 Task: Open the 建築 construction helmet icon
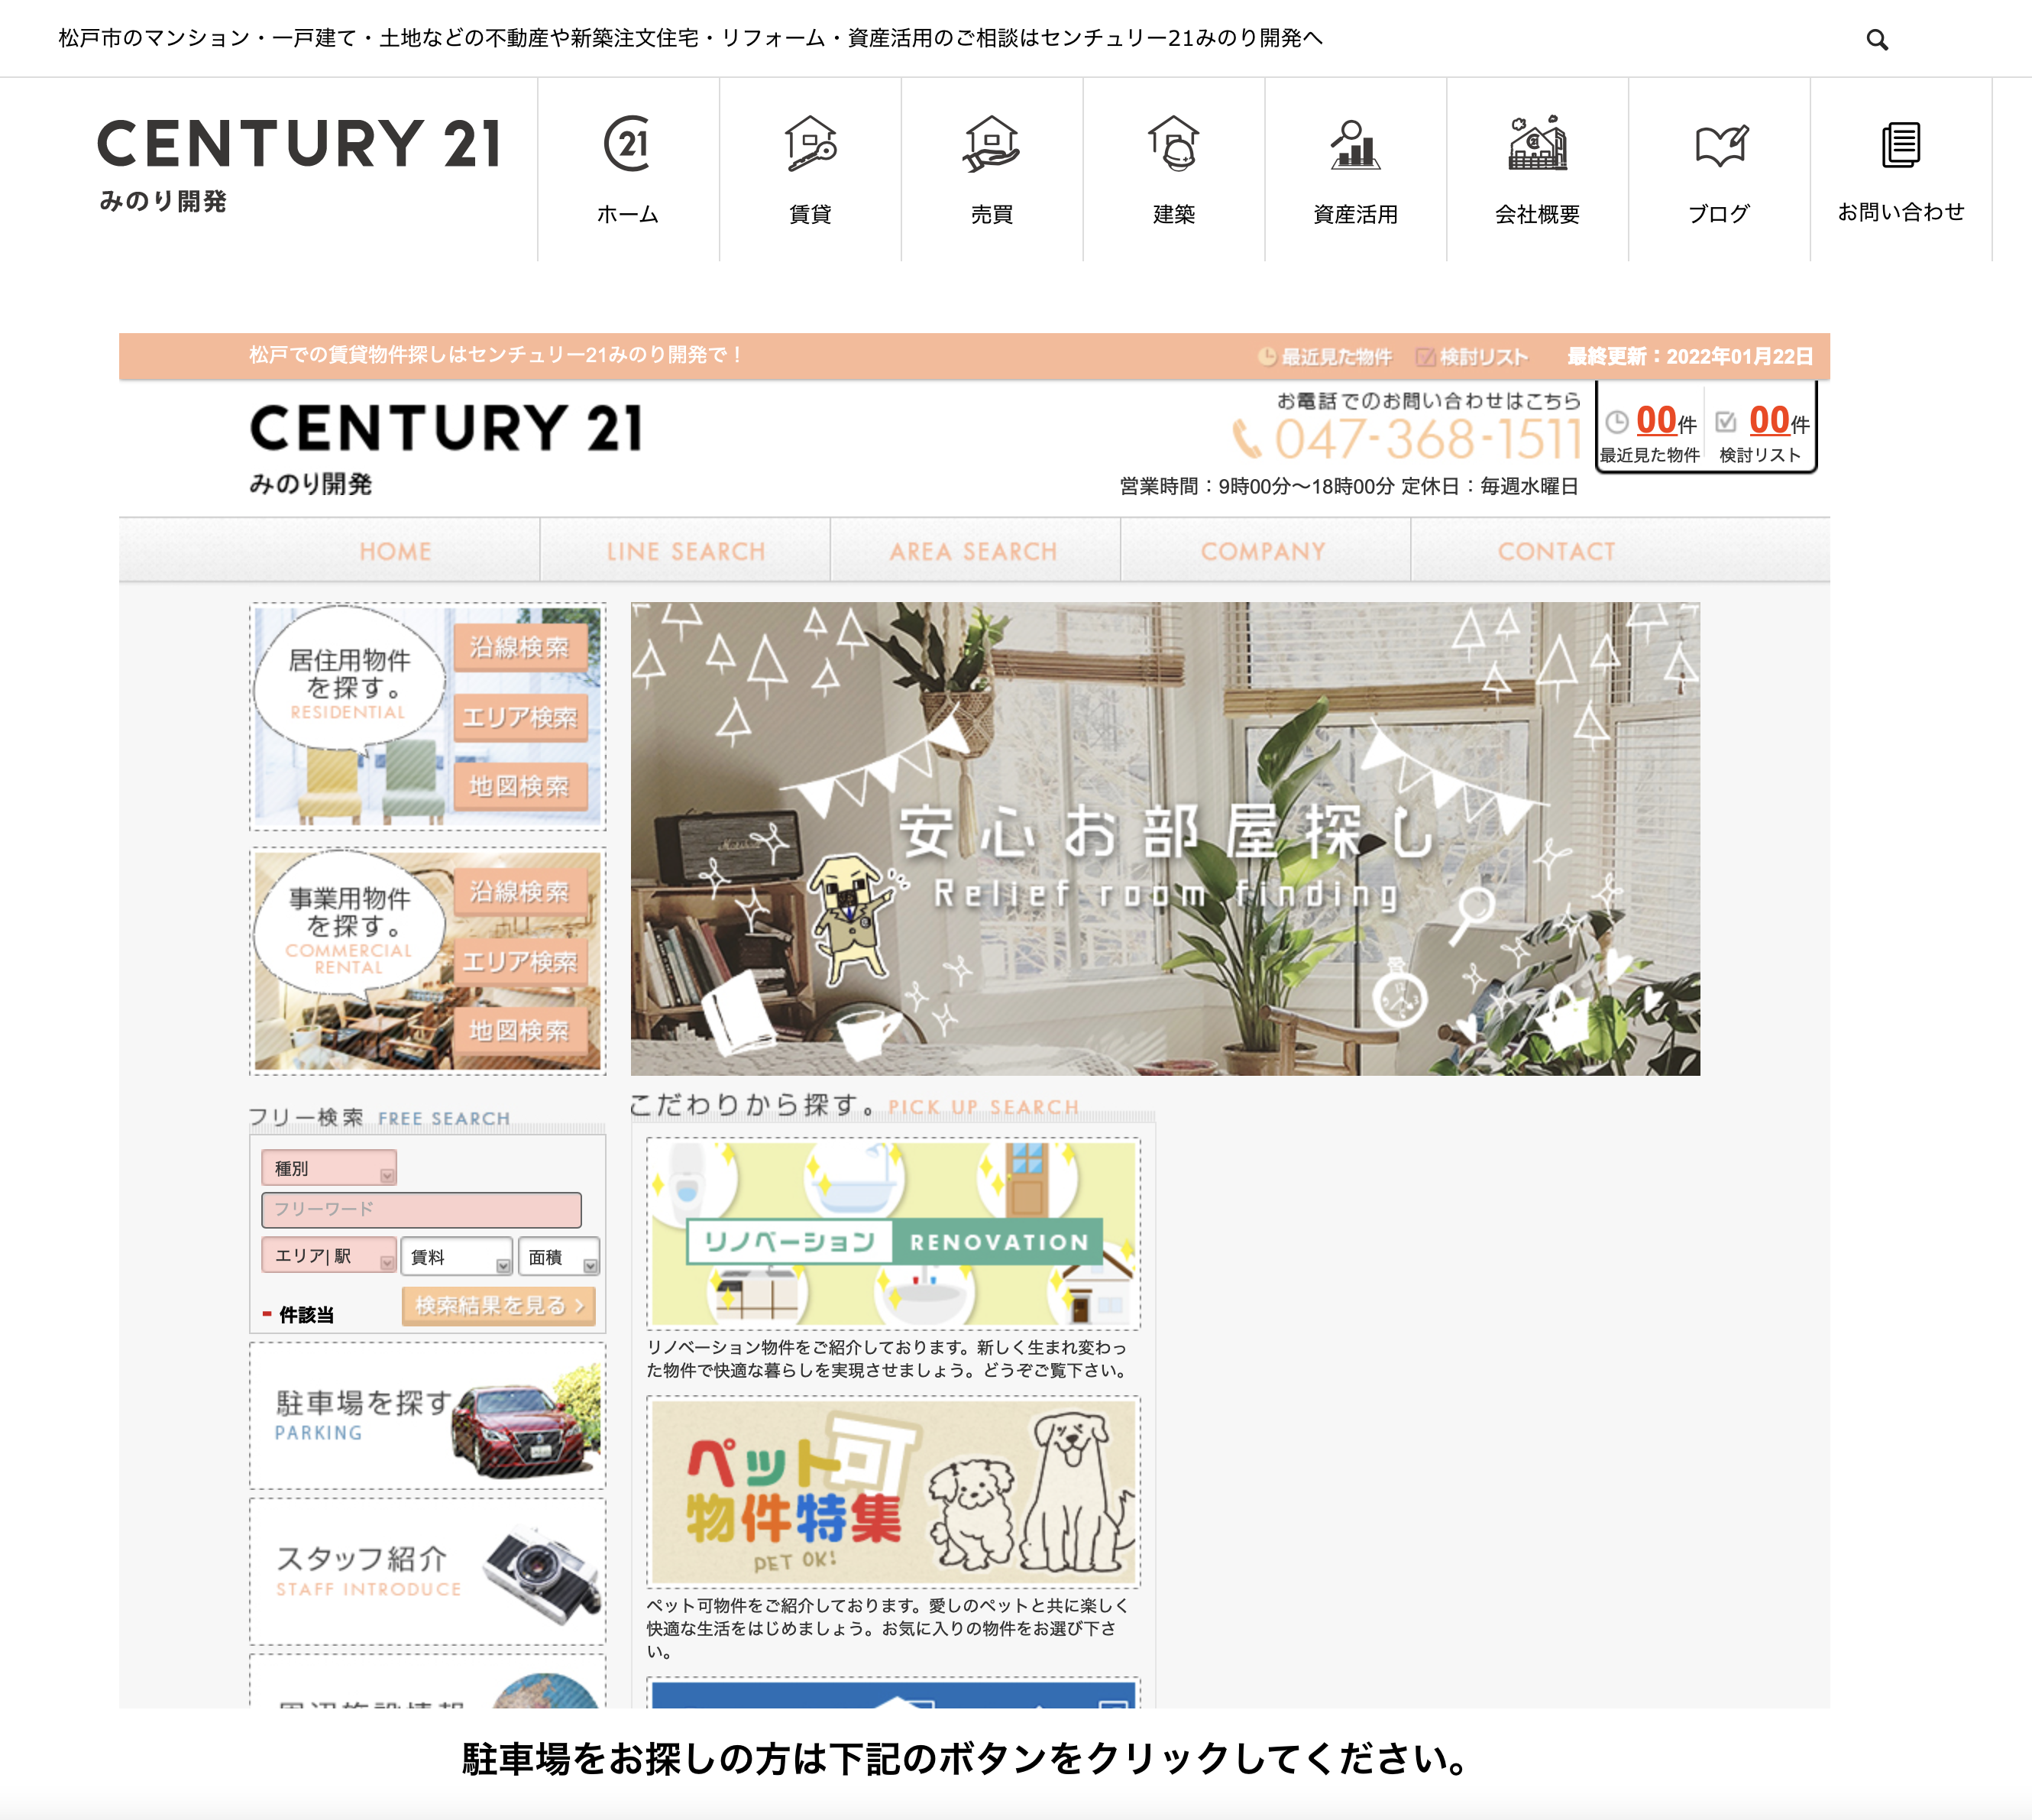pyautogui.click(x=1173, y=144)
